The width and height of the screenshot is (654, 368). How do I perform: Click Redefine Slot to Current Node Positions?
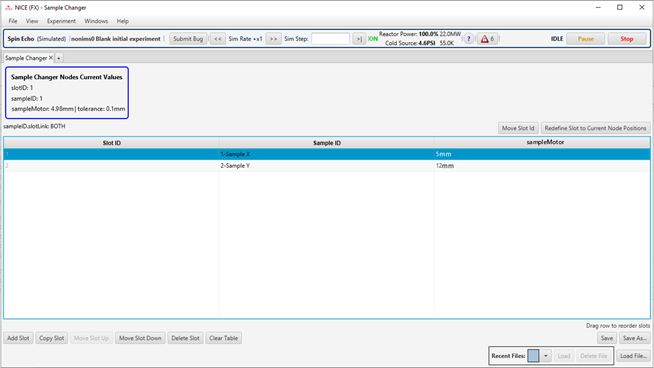pos(595,128)
